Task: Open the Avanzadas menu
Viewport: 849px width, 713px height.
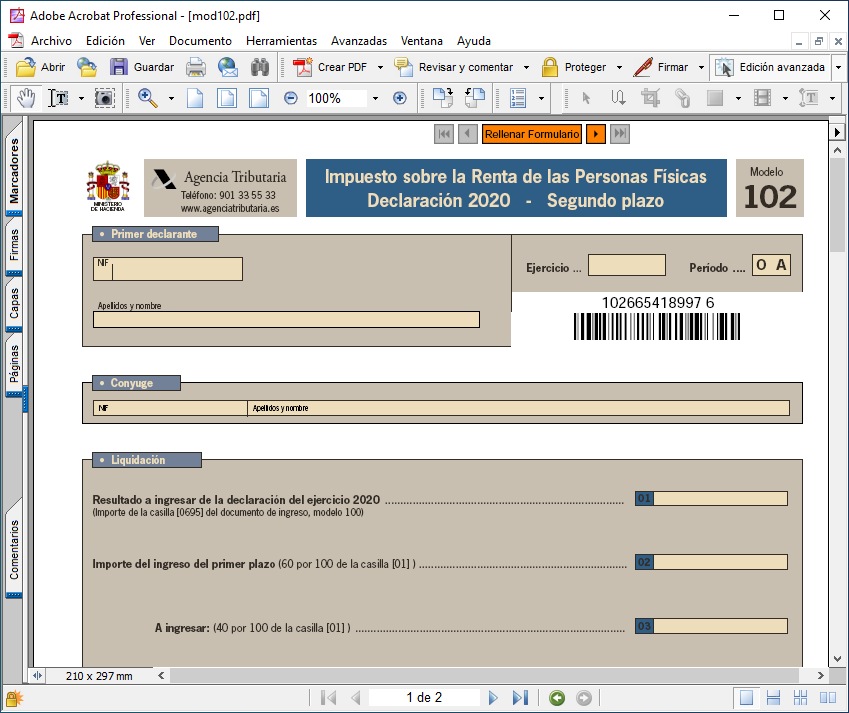Action: (x=358, y=41)
